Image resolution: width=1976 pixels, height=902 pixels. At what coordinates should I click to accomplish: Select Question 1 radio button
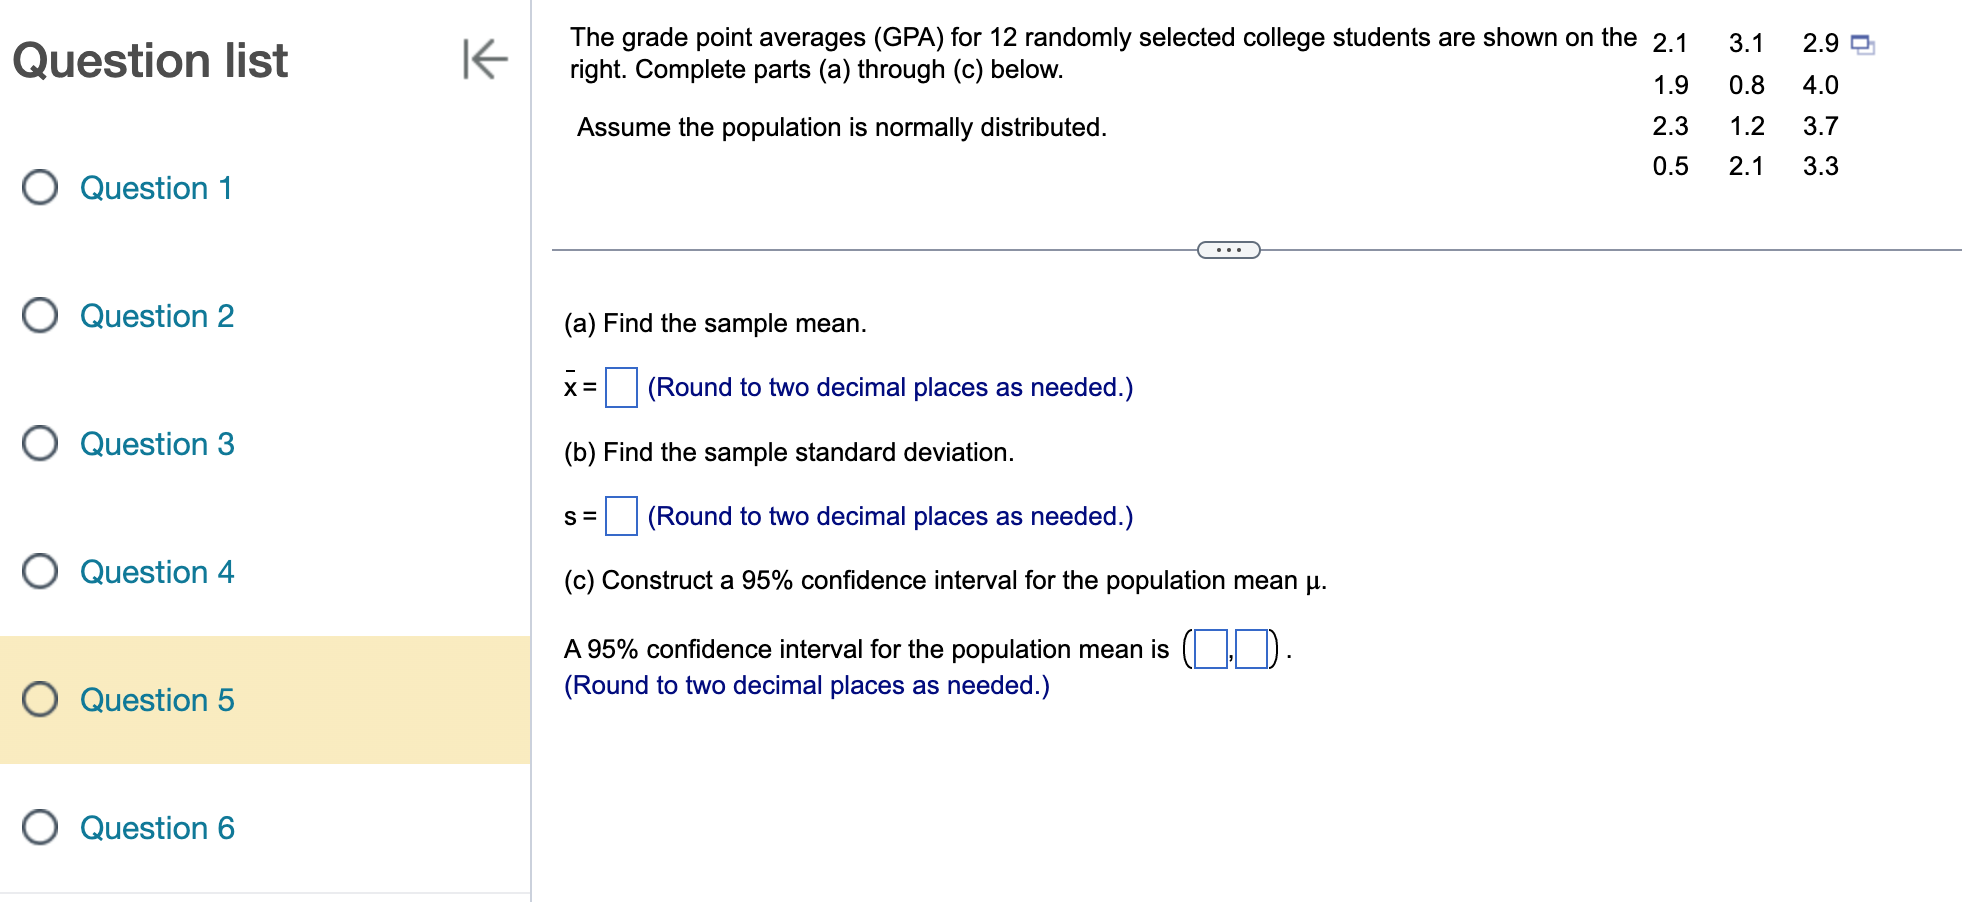[x=40, y=188]
